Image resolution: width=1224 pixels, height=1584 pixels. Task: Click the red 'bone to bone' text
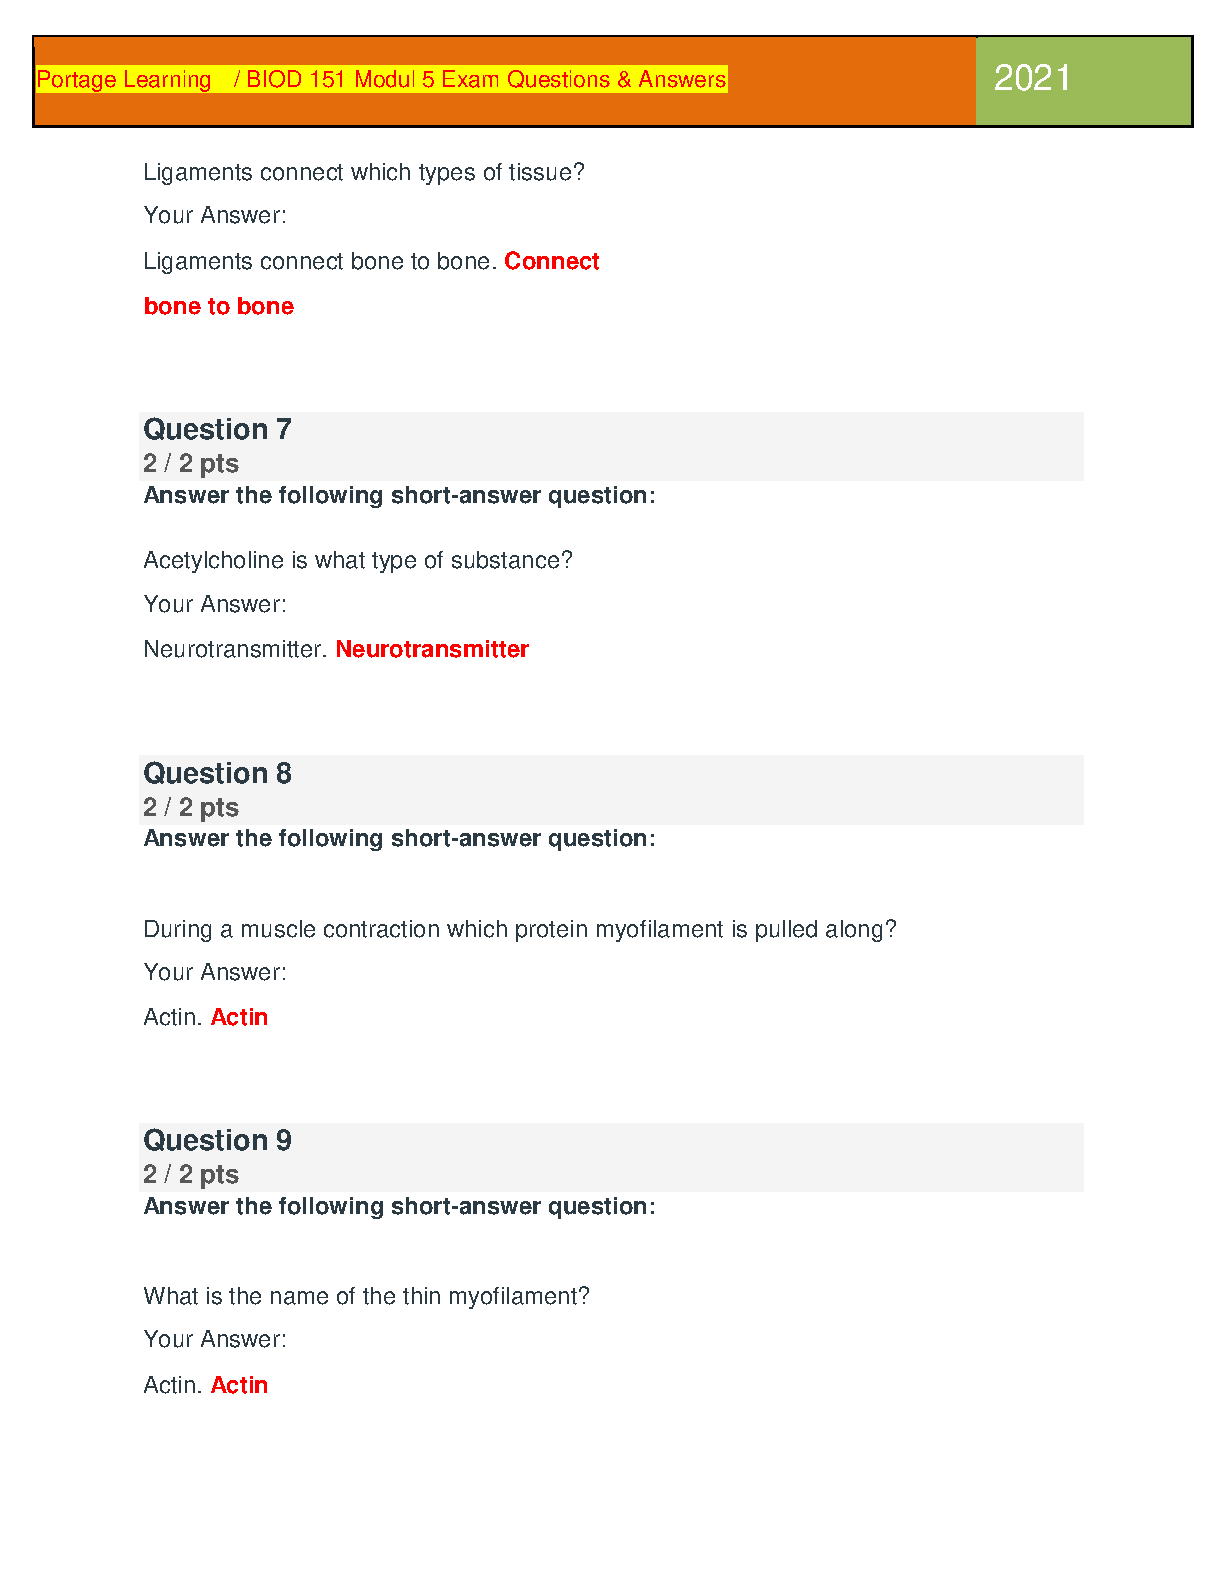tap(218, 306)
